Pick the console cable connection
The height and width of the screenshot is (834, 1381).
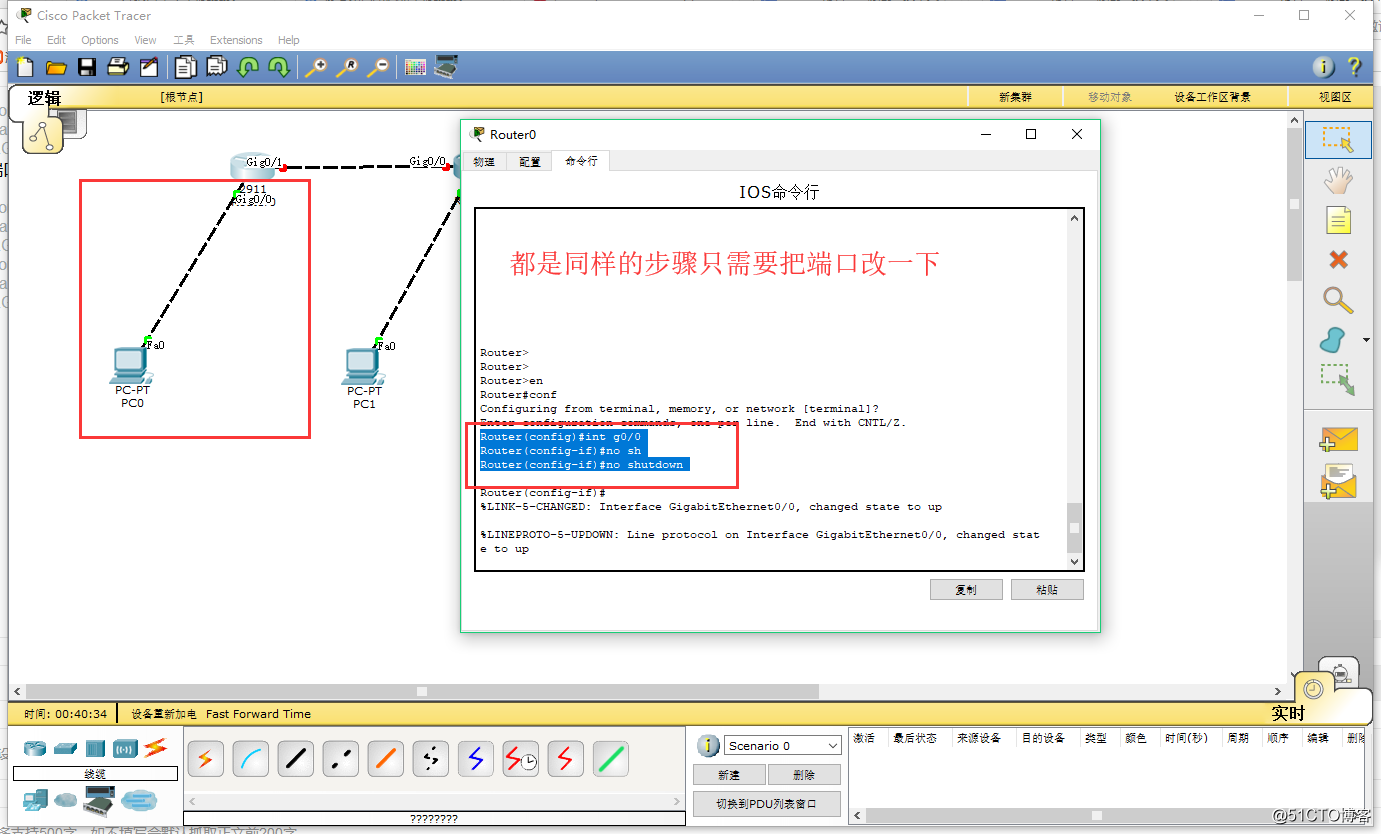(251, 759)
